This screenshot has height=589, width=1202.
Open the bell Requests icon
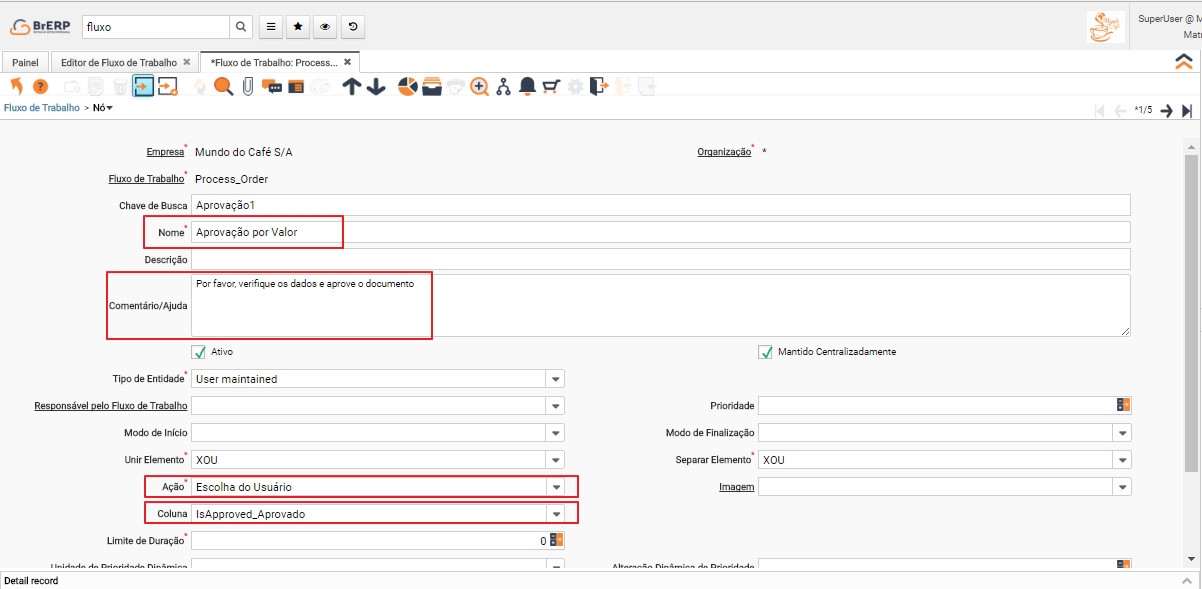pyautogui.click(x=527, y=87)
